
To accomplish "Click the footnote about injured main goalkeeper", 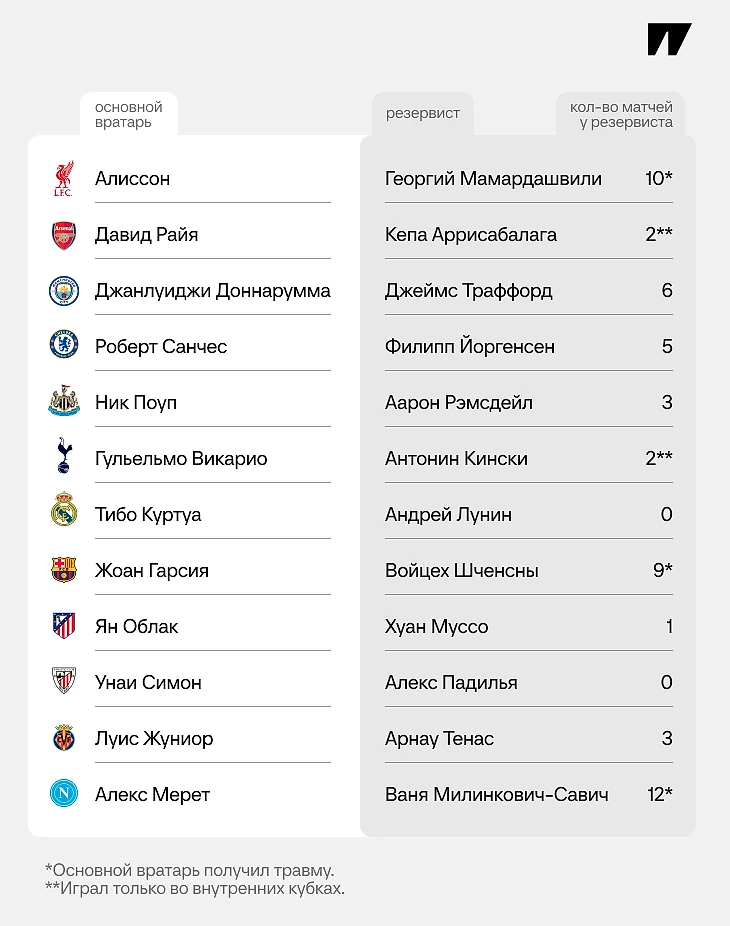I will click(x=190, y=870).
